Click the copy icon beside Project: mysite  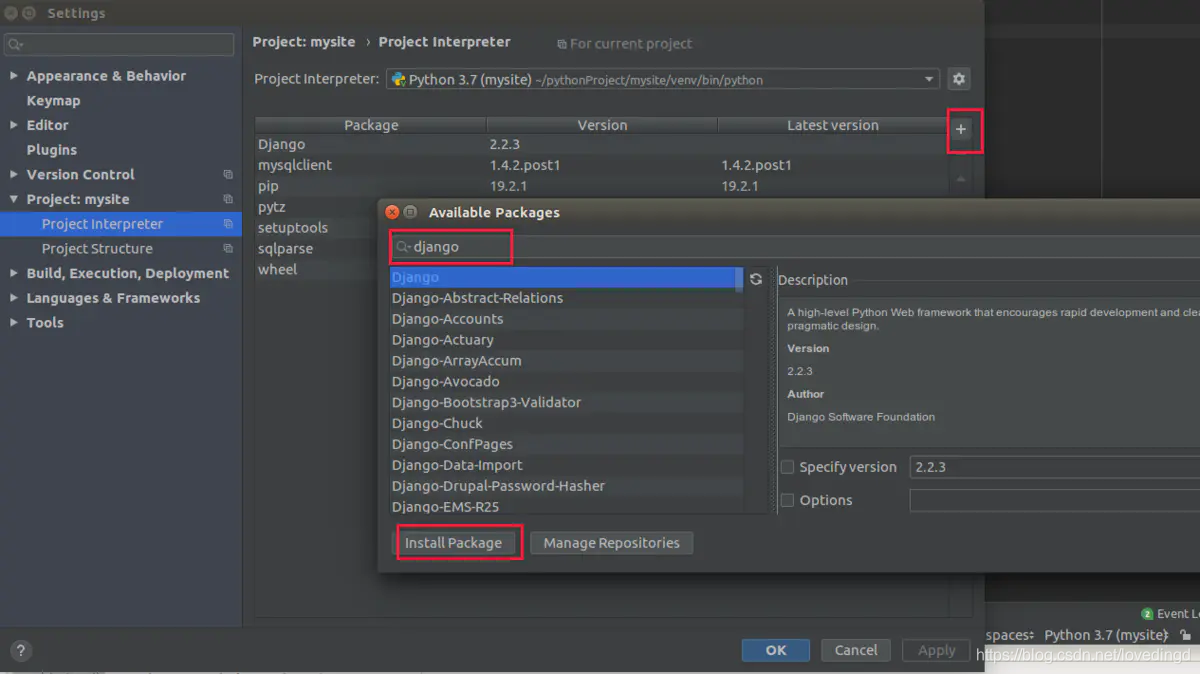pos(228,199)
